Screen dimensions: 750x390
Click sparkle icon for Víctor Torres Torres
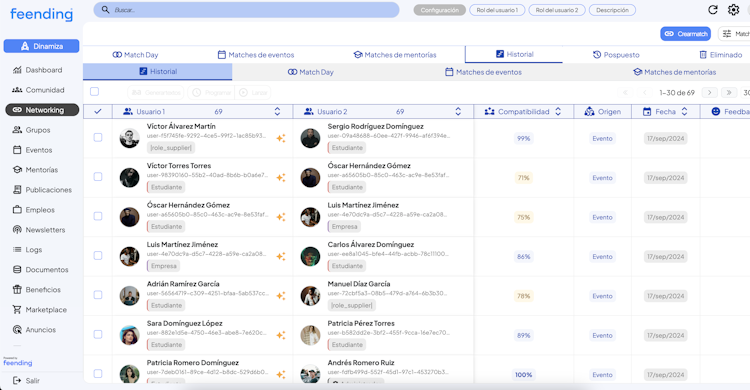(281, 178)
